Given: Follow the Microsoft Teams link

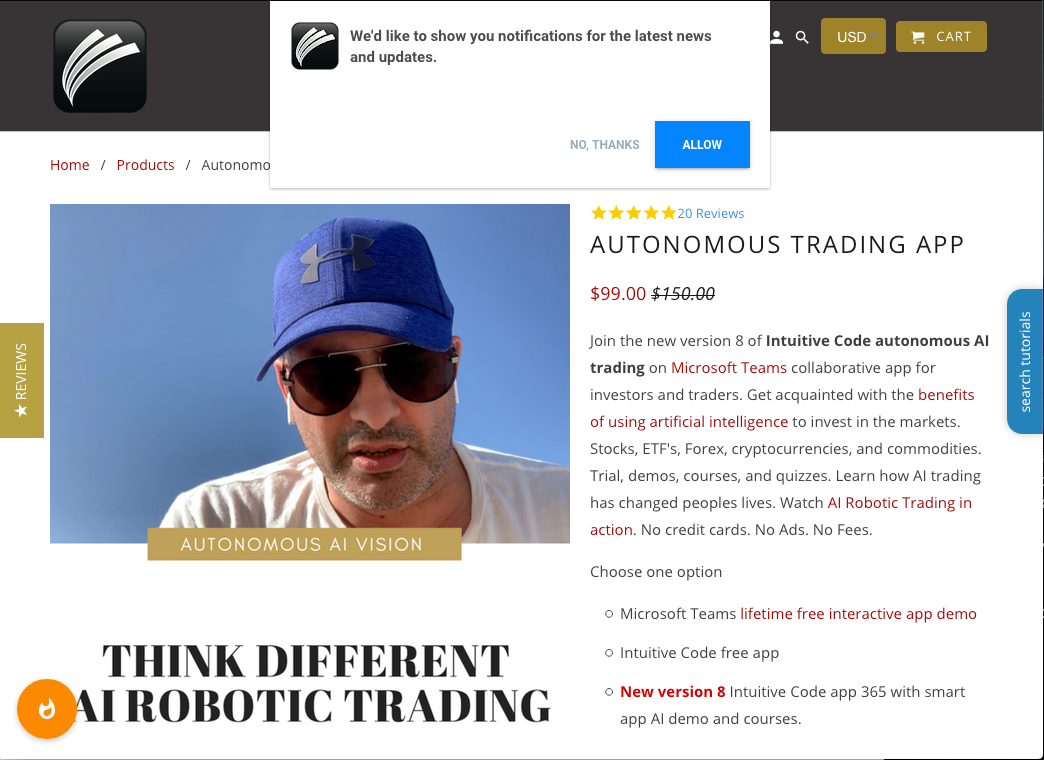Looking at the screenshot, I should click(728, 368).
